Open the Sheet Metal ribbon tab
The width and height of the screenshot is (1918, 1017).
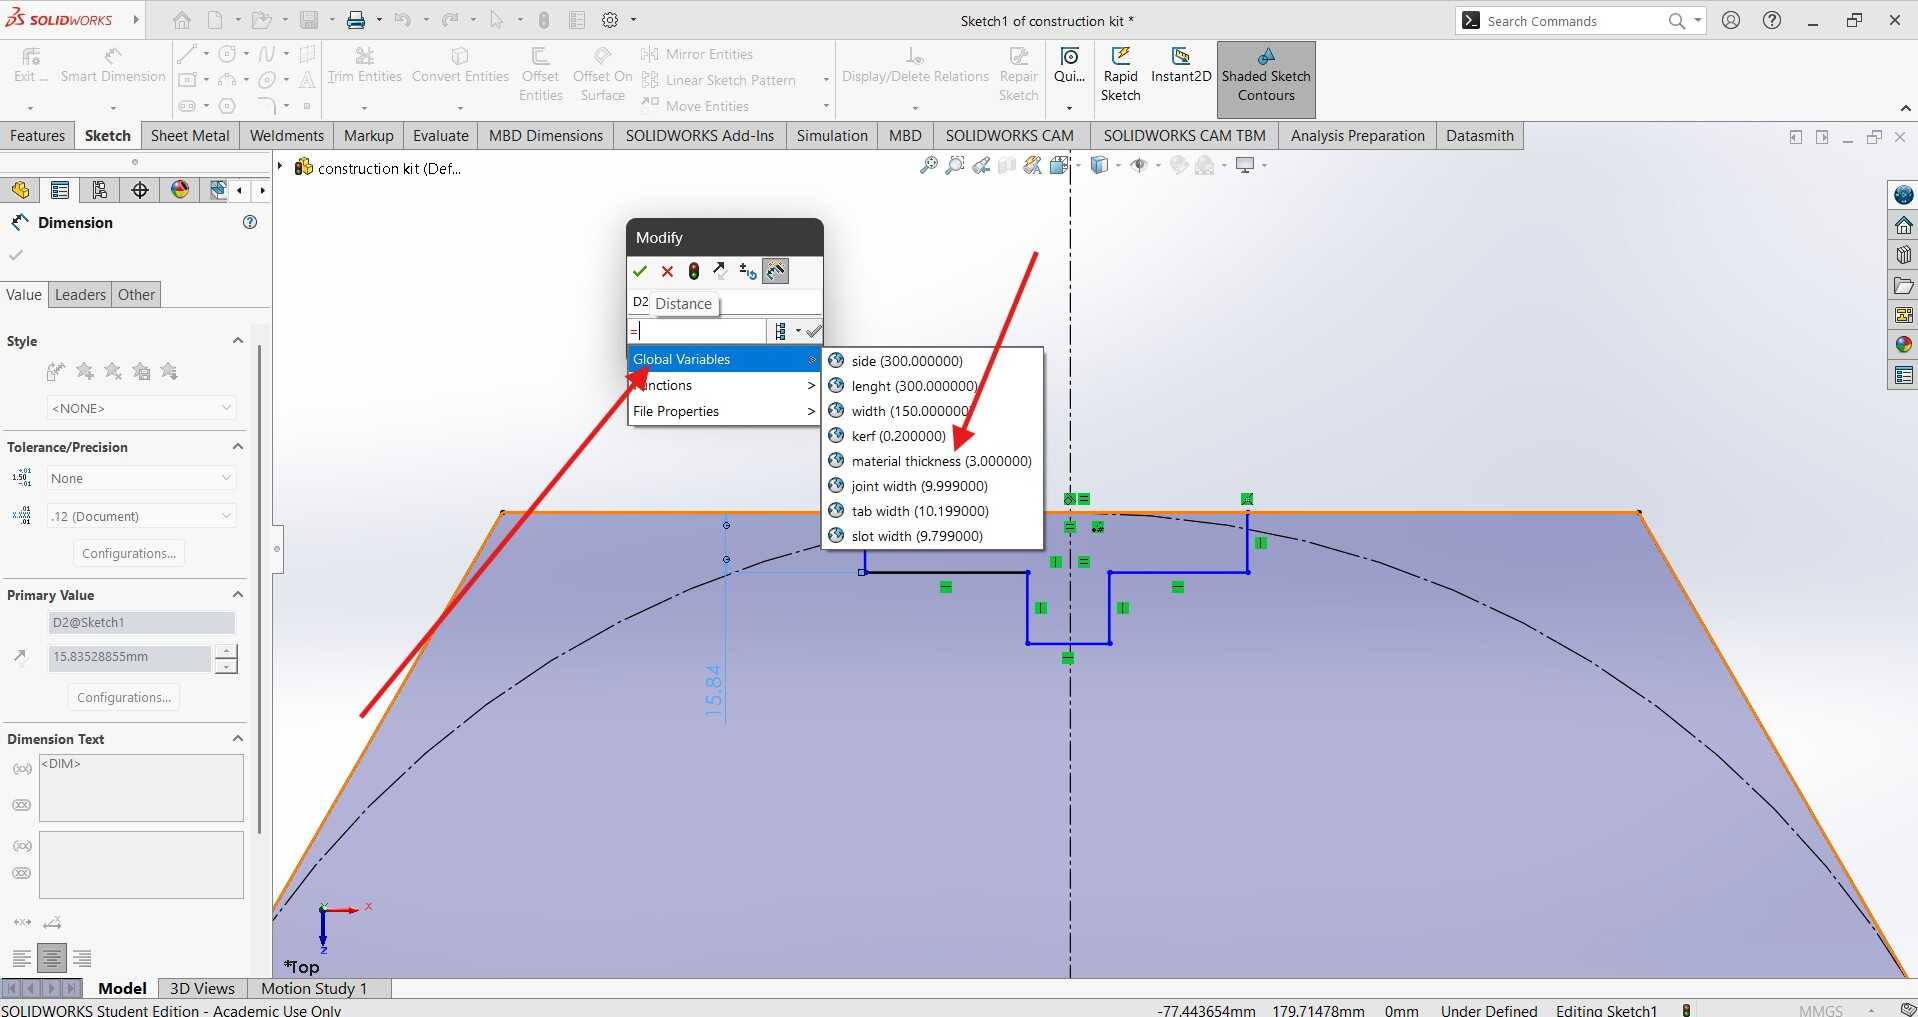tap(190, 136)
